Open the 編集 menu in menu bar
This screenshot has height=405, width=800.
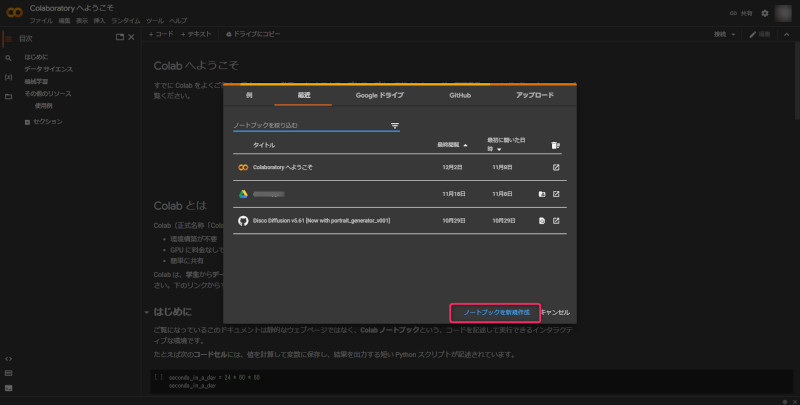point(64,21)
